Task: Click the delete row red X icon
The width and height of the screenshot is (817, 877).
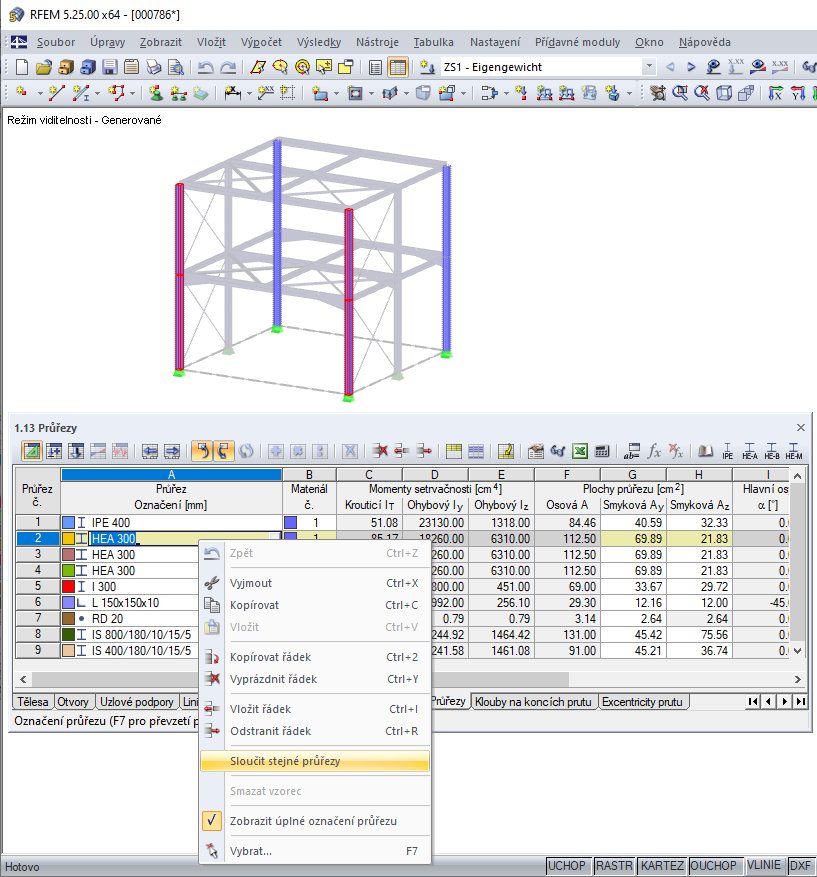Action: click(380, 451)
